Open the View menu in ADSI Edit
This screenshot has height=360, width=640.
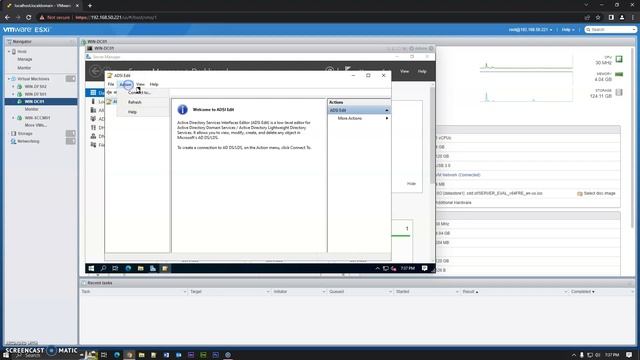click(140, 84)
